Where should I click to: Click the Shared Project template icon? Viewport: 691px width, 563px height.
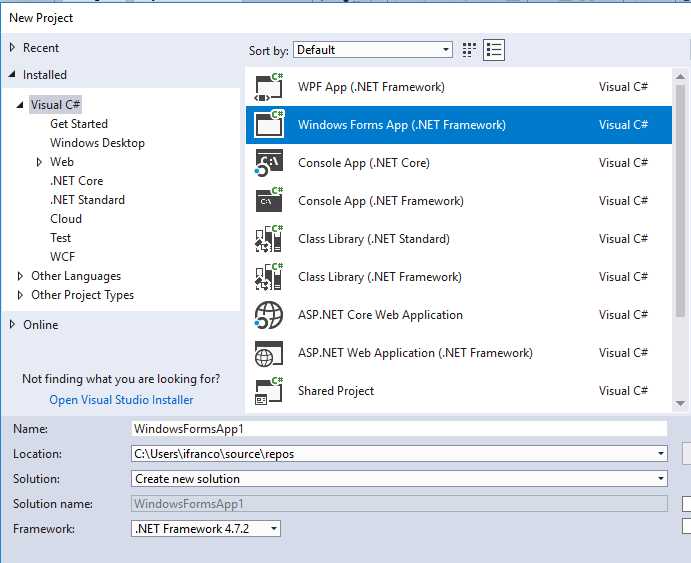coord(269,391)
